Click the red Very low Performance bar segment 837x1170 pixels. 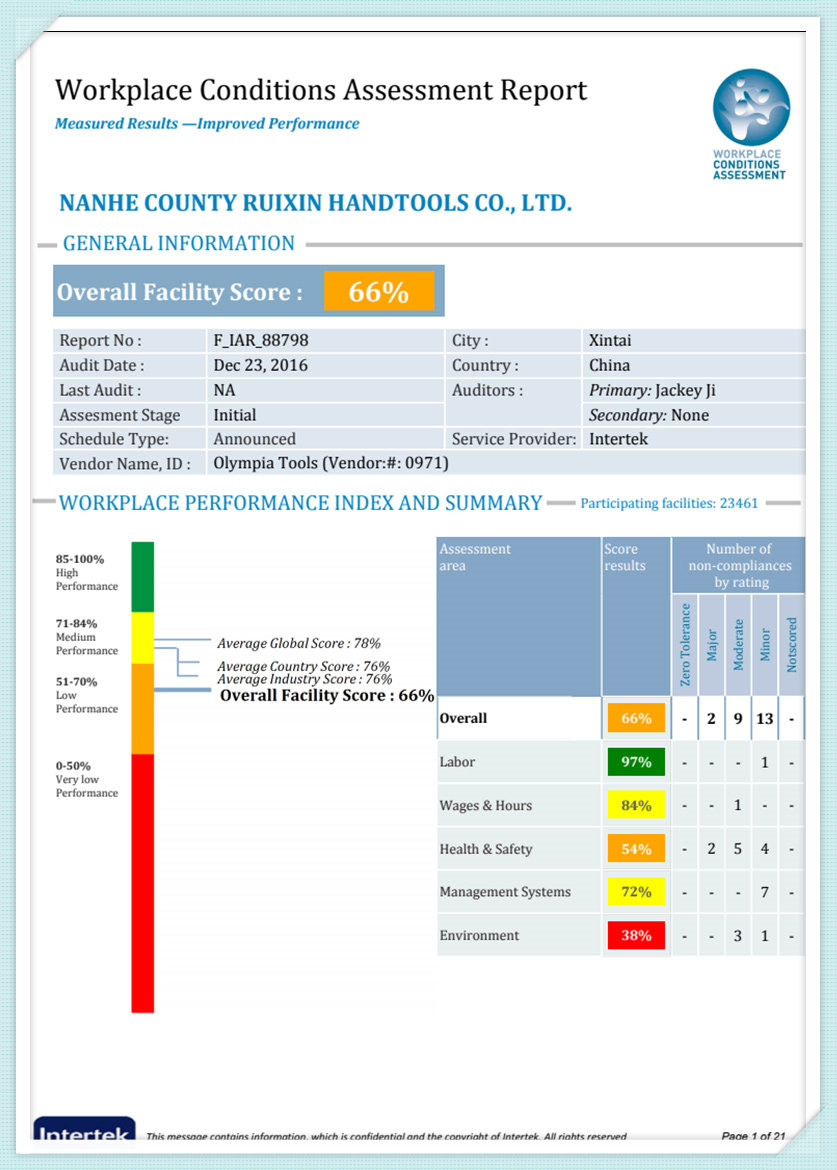(x=143, y=880)
